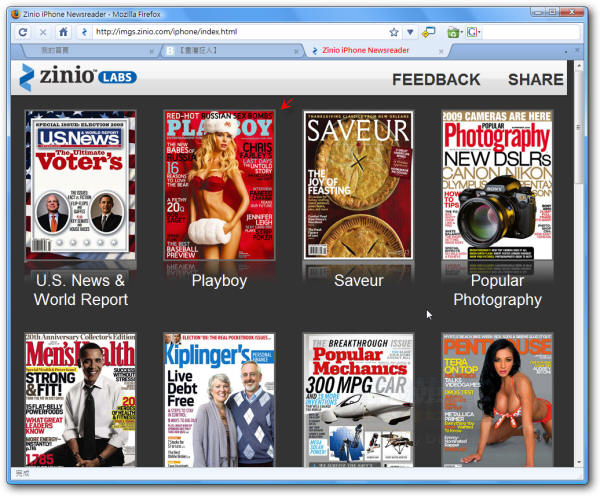The image size is (600, 496).
Task: Click the Zinio Labs logo
Action: tap(78, 77)
